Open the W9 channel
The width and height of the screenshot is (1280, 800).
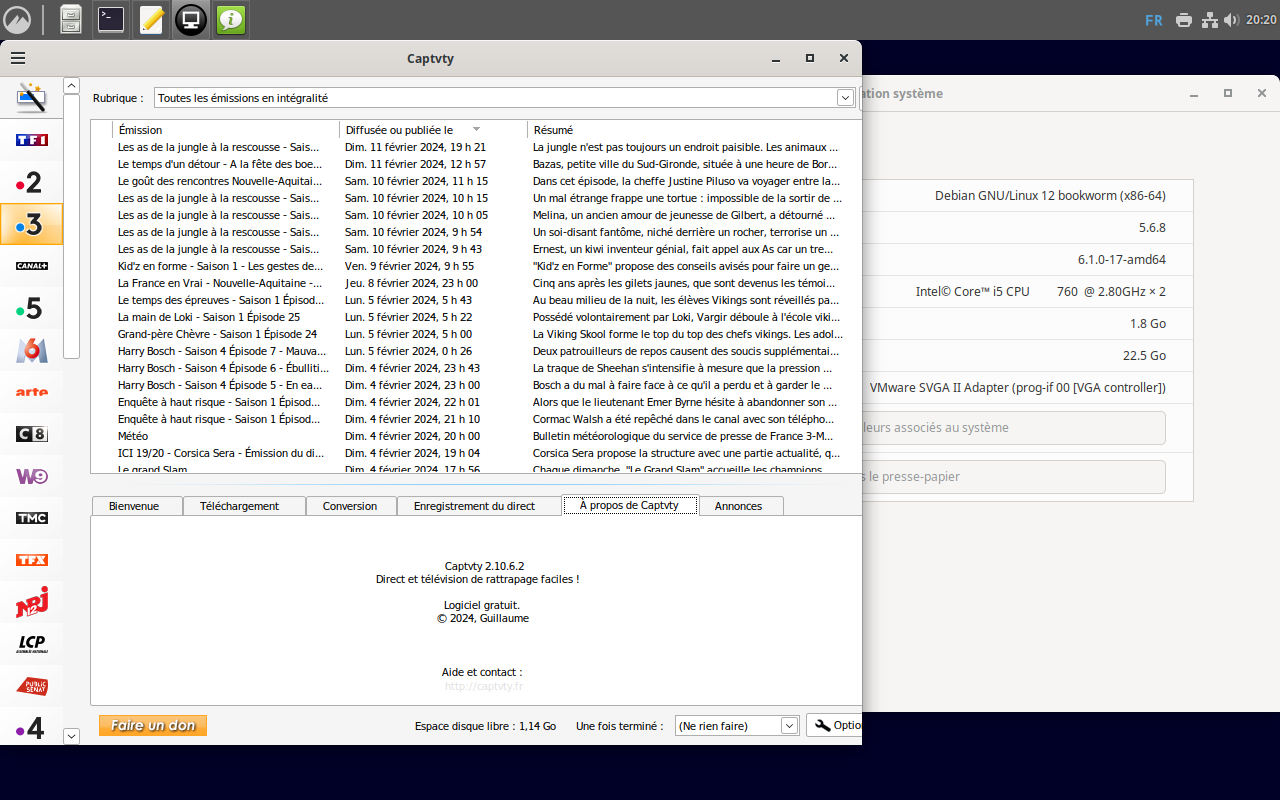click(x=31, y=476)
